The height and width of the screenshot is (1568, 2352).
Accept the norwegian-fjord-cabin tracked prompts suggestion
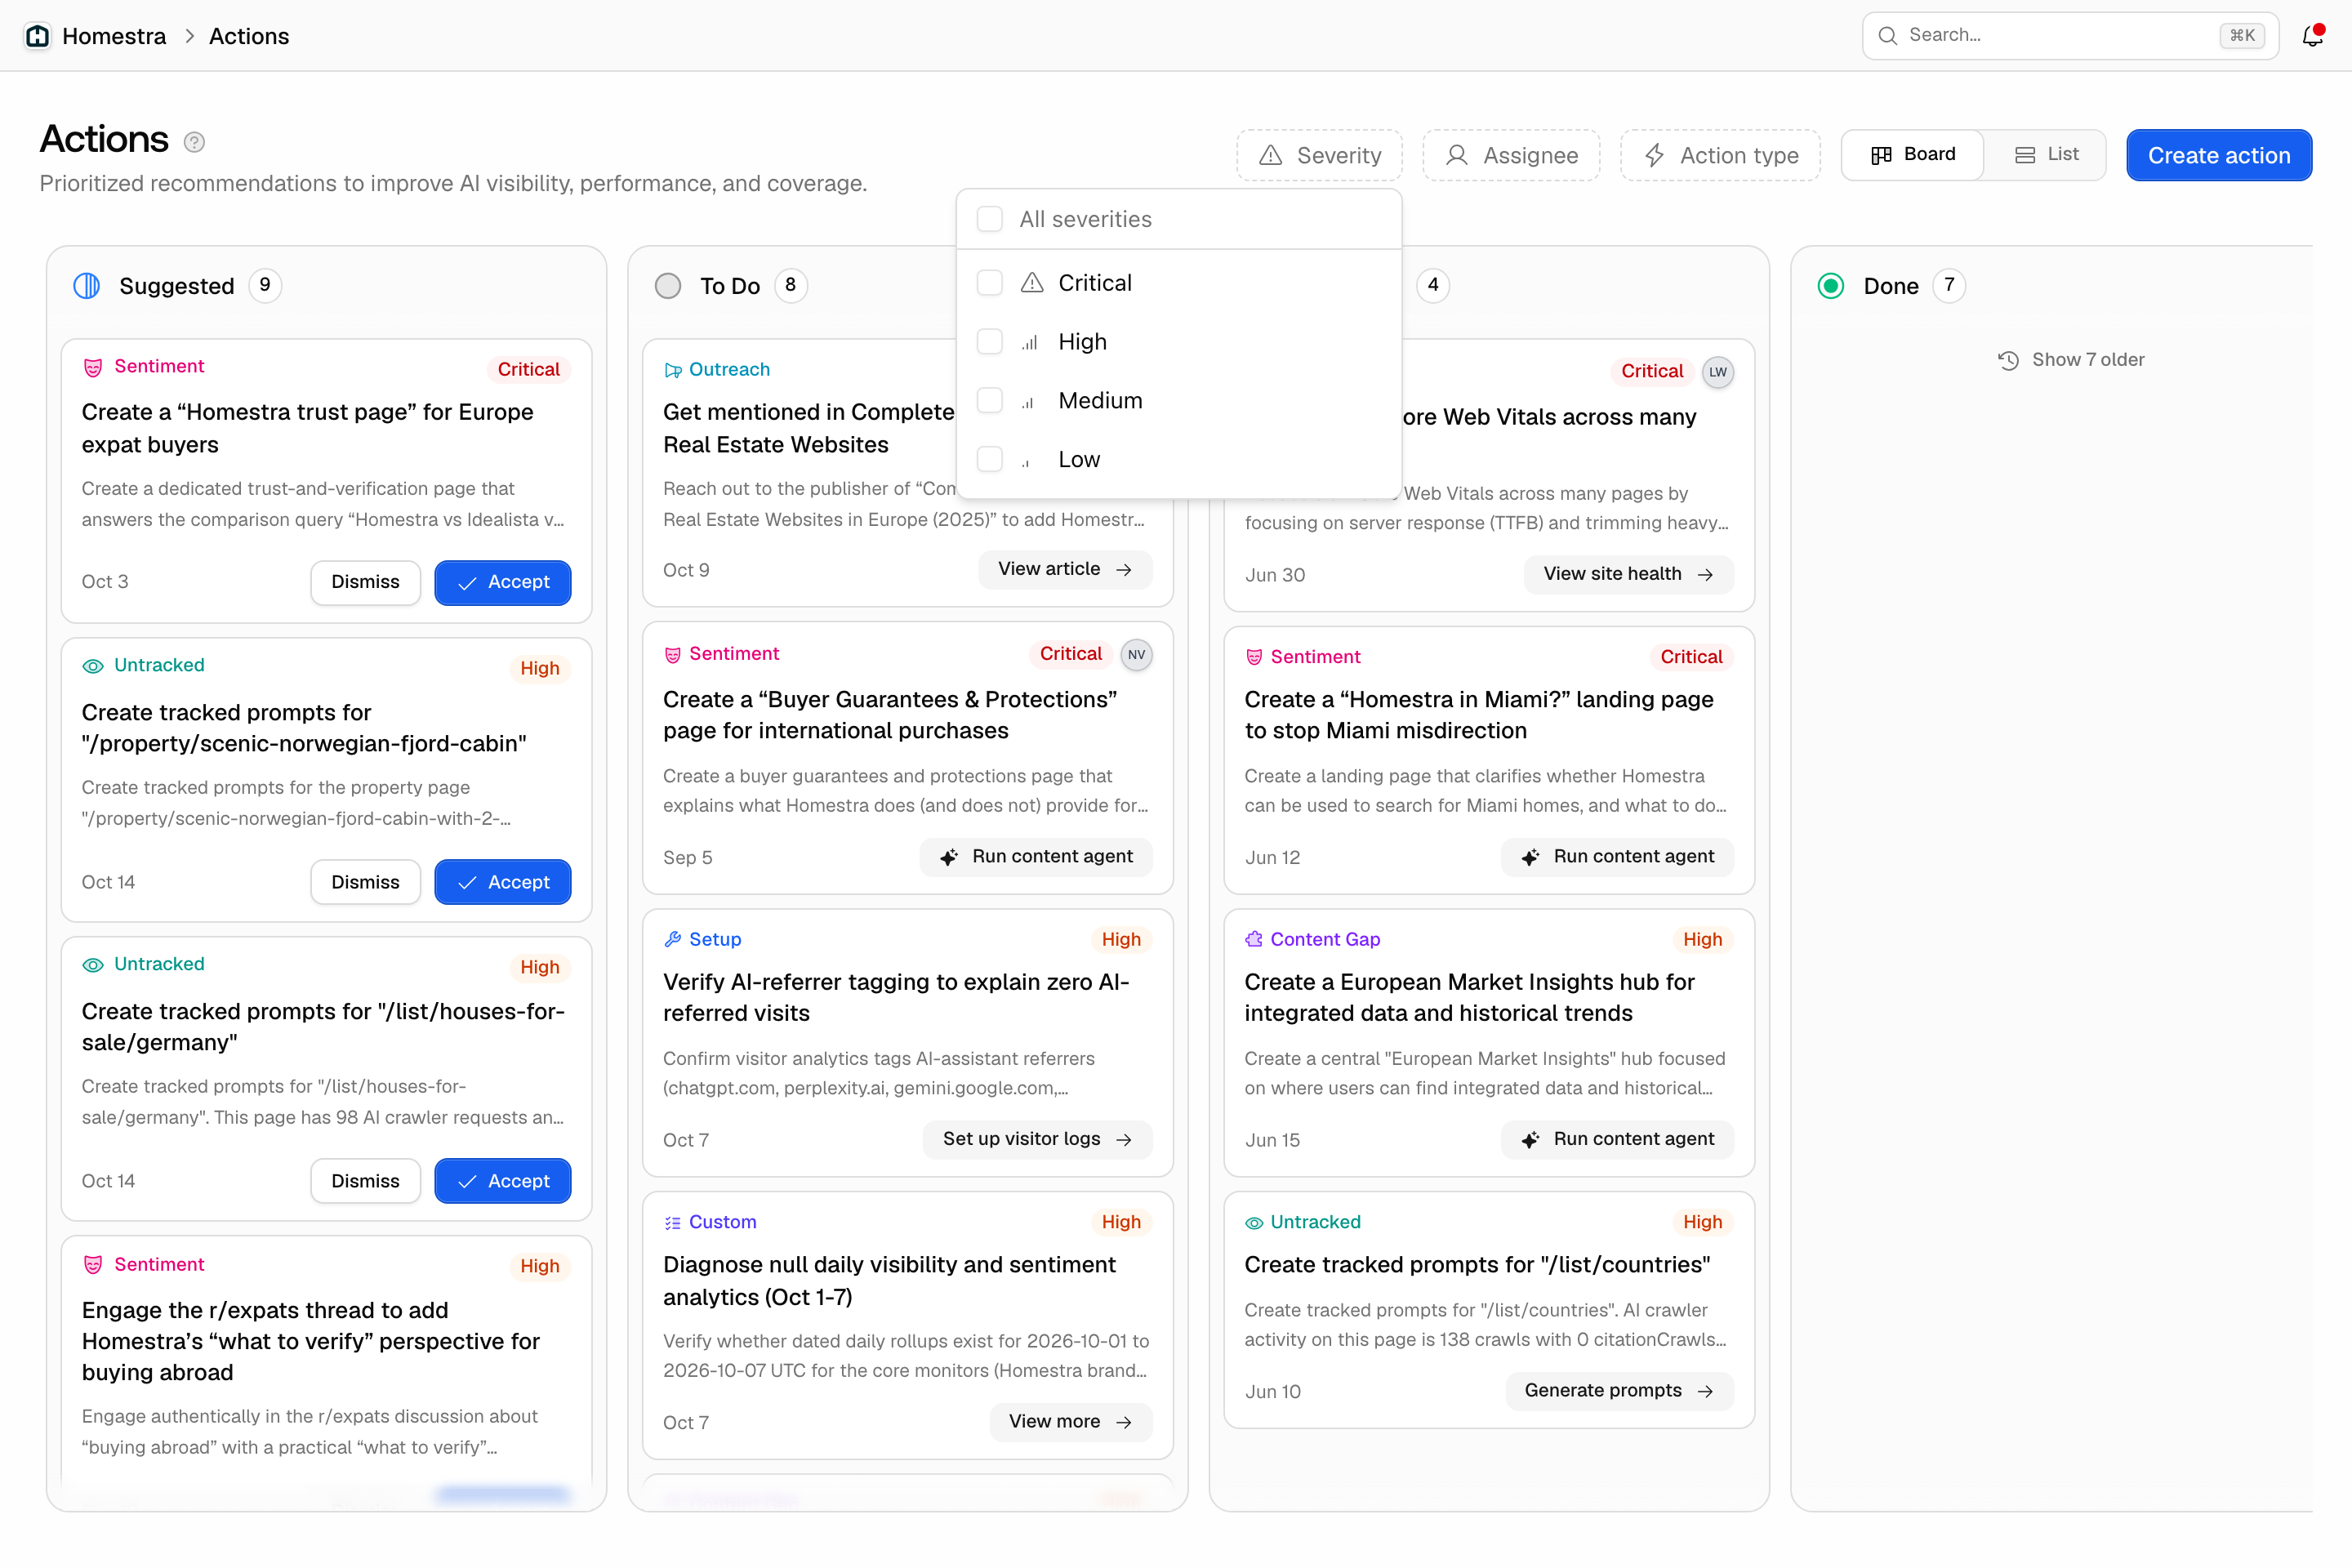503,882
